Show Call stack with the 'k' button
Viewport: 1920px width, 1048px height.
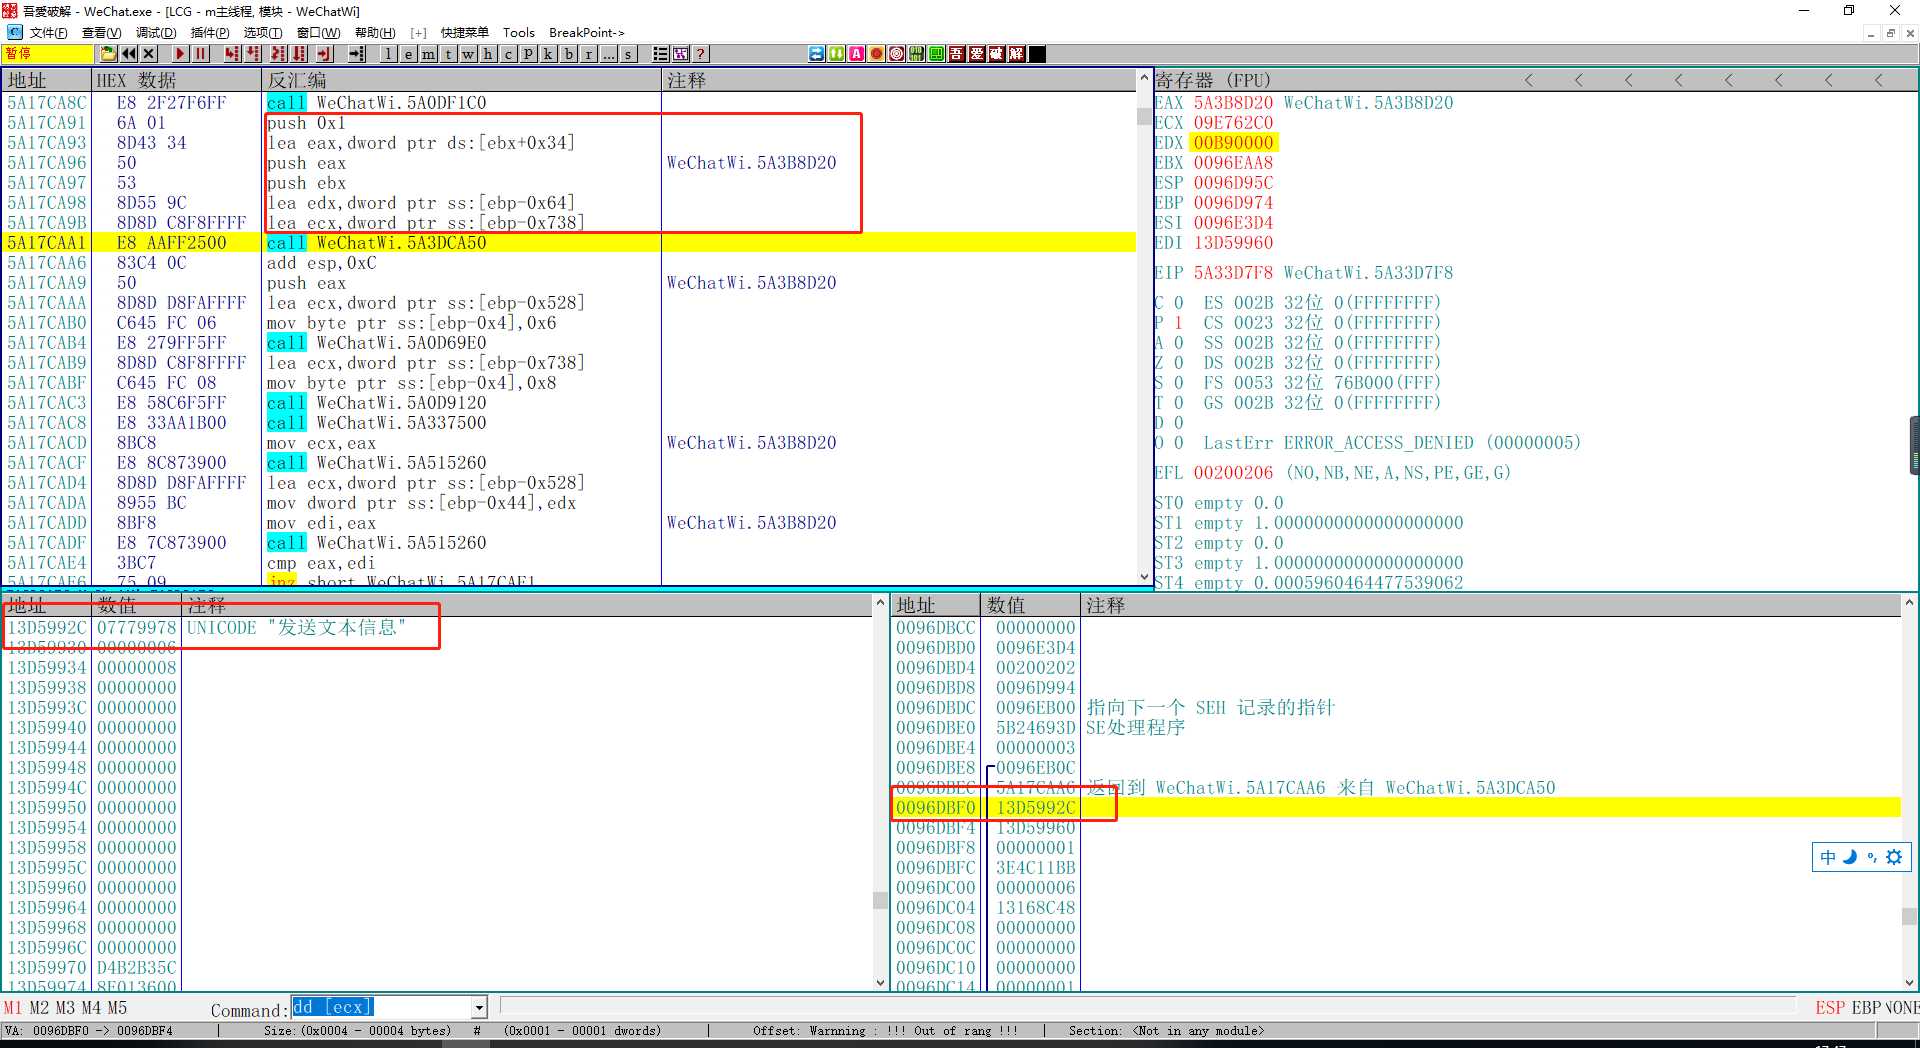click(x=548, y=54)
